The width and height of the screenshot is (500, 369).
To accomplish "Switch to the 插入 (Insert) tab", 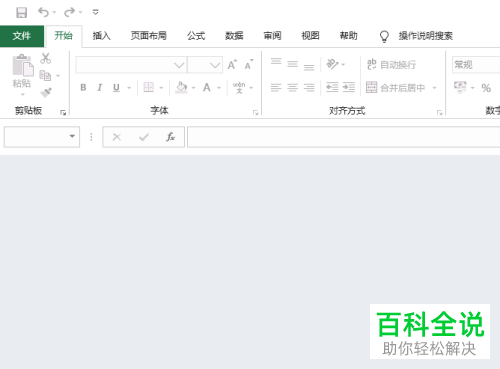I will click(101, 36).
